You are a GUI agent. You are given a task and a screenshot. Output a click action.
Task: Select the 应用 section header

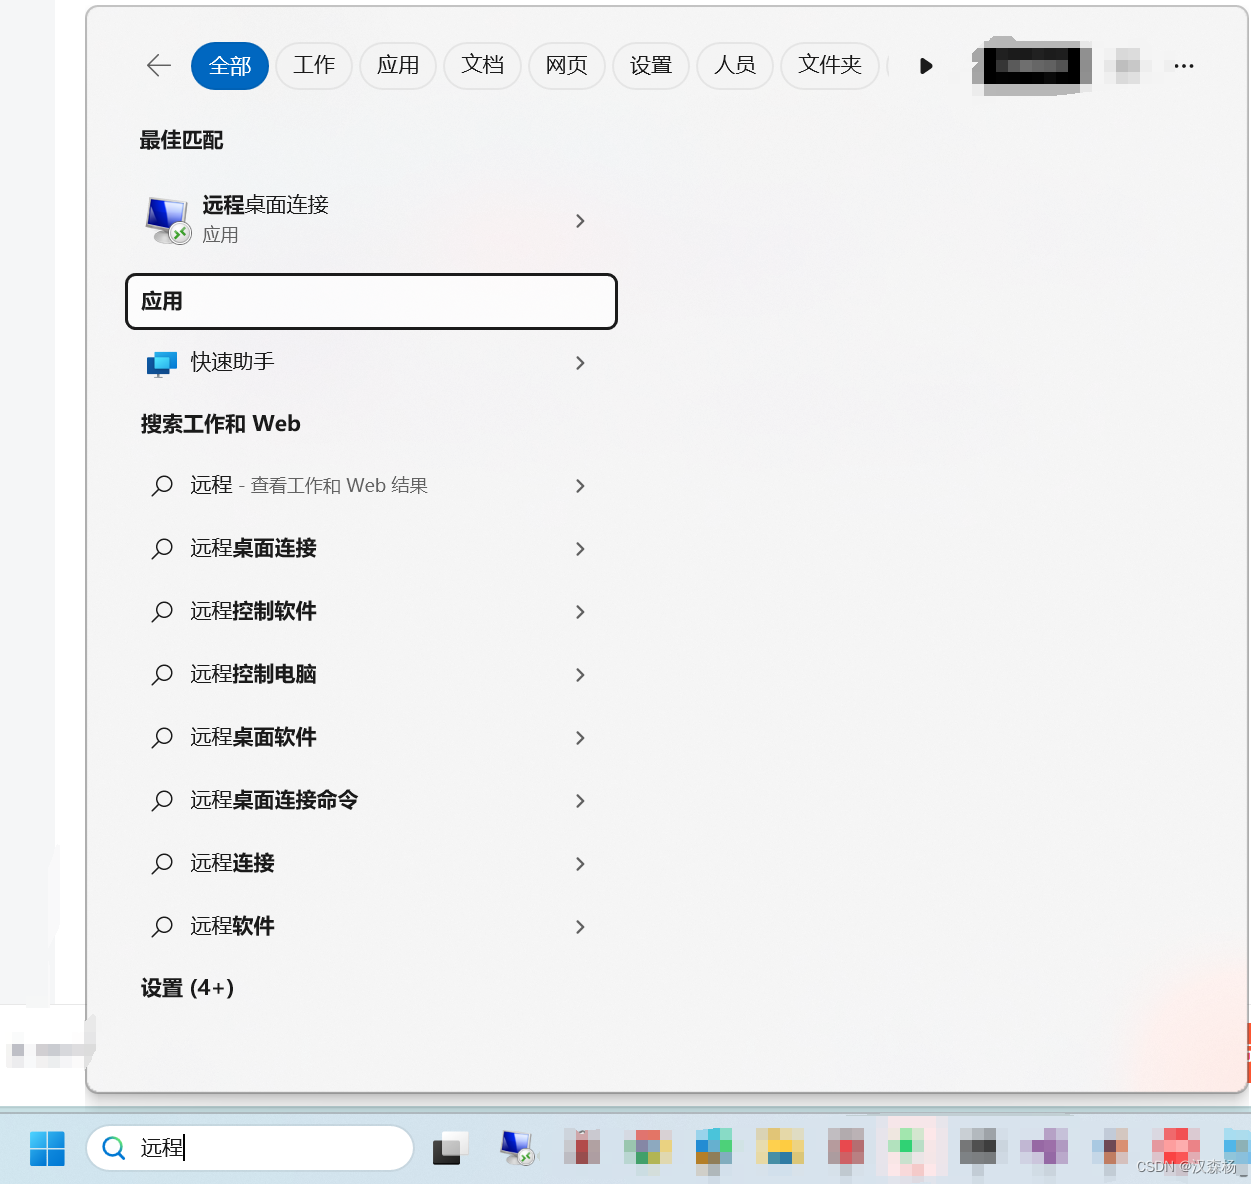[x=371, y=301]
